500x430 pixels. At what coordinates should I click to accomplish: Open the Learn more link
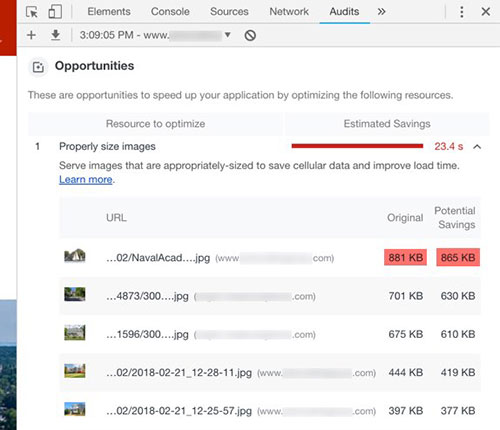(86, 180)
